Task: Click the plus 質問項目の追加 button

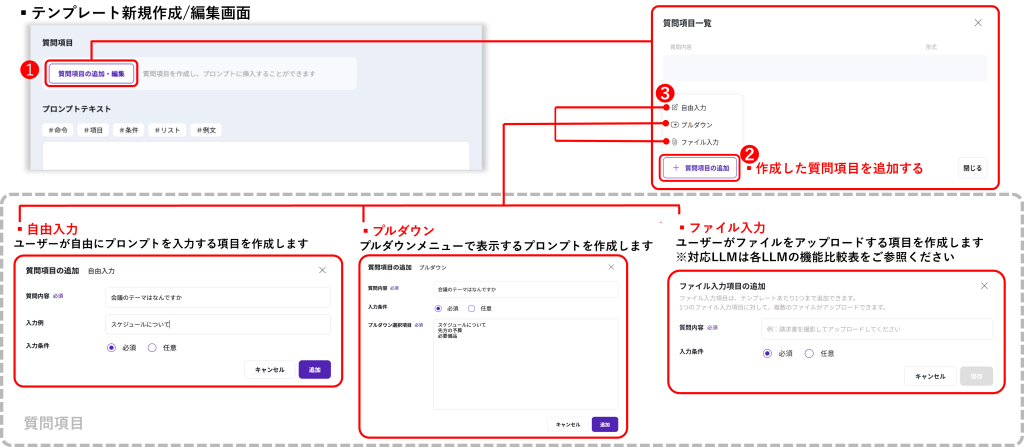Action: pos(700,168)
